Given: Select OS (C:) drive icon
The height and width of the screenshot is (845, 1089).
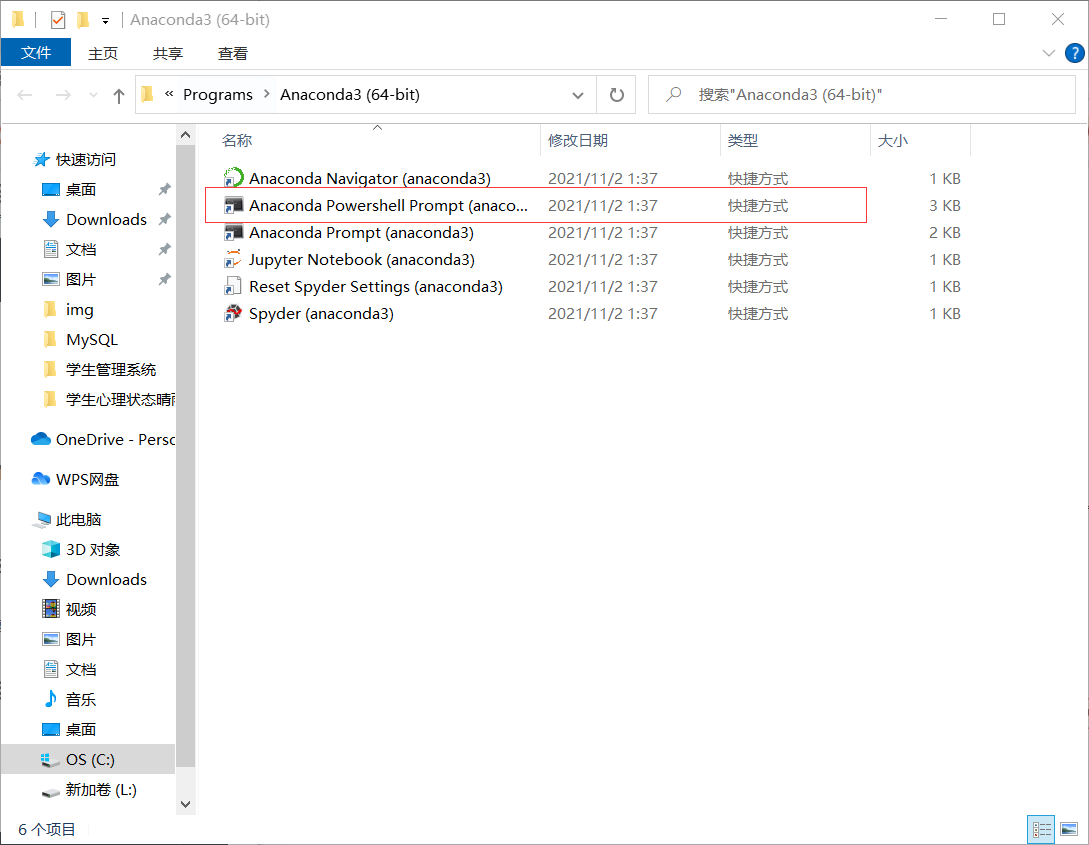Looking at the screenshot, I should (51, 760).
